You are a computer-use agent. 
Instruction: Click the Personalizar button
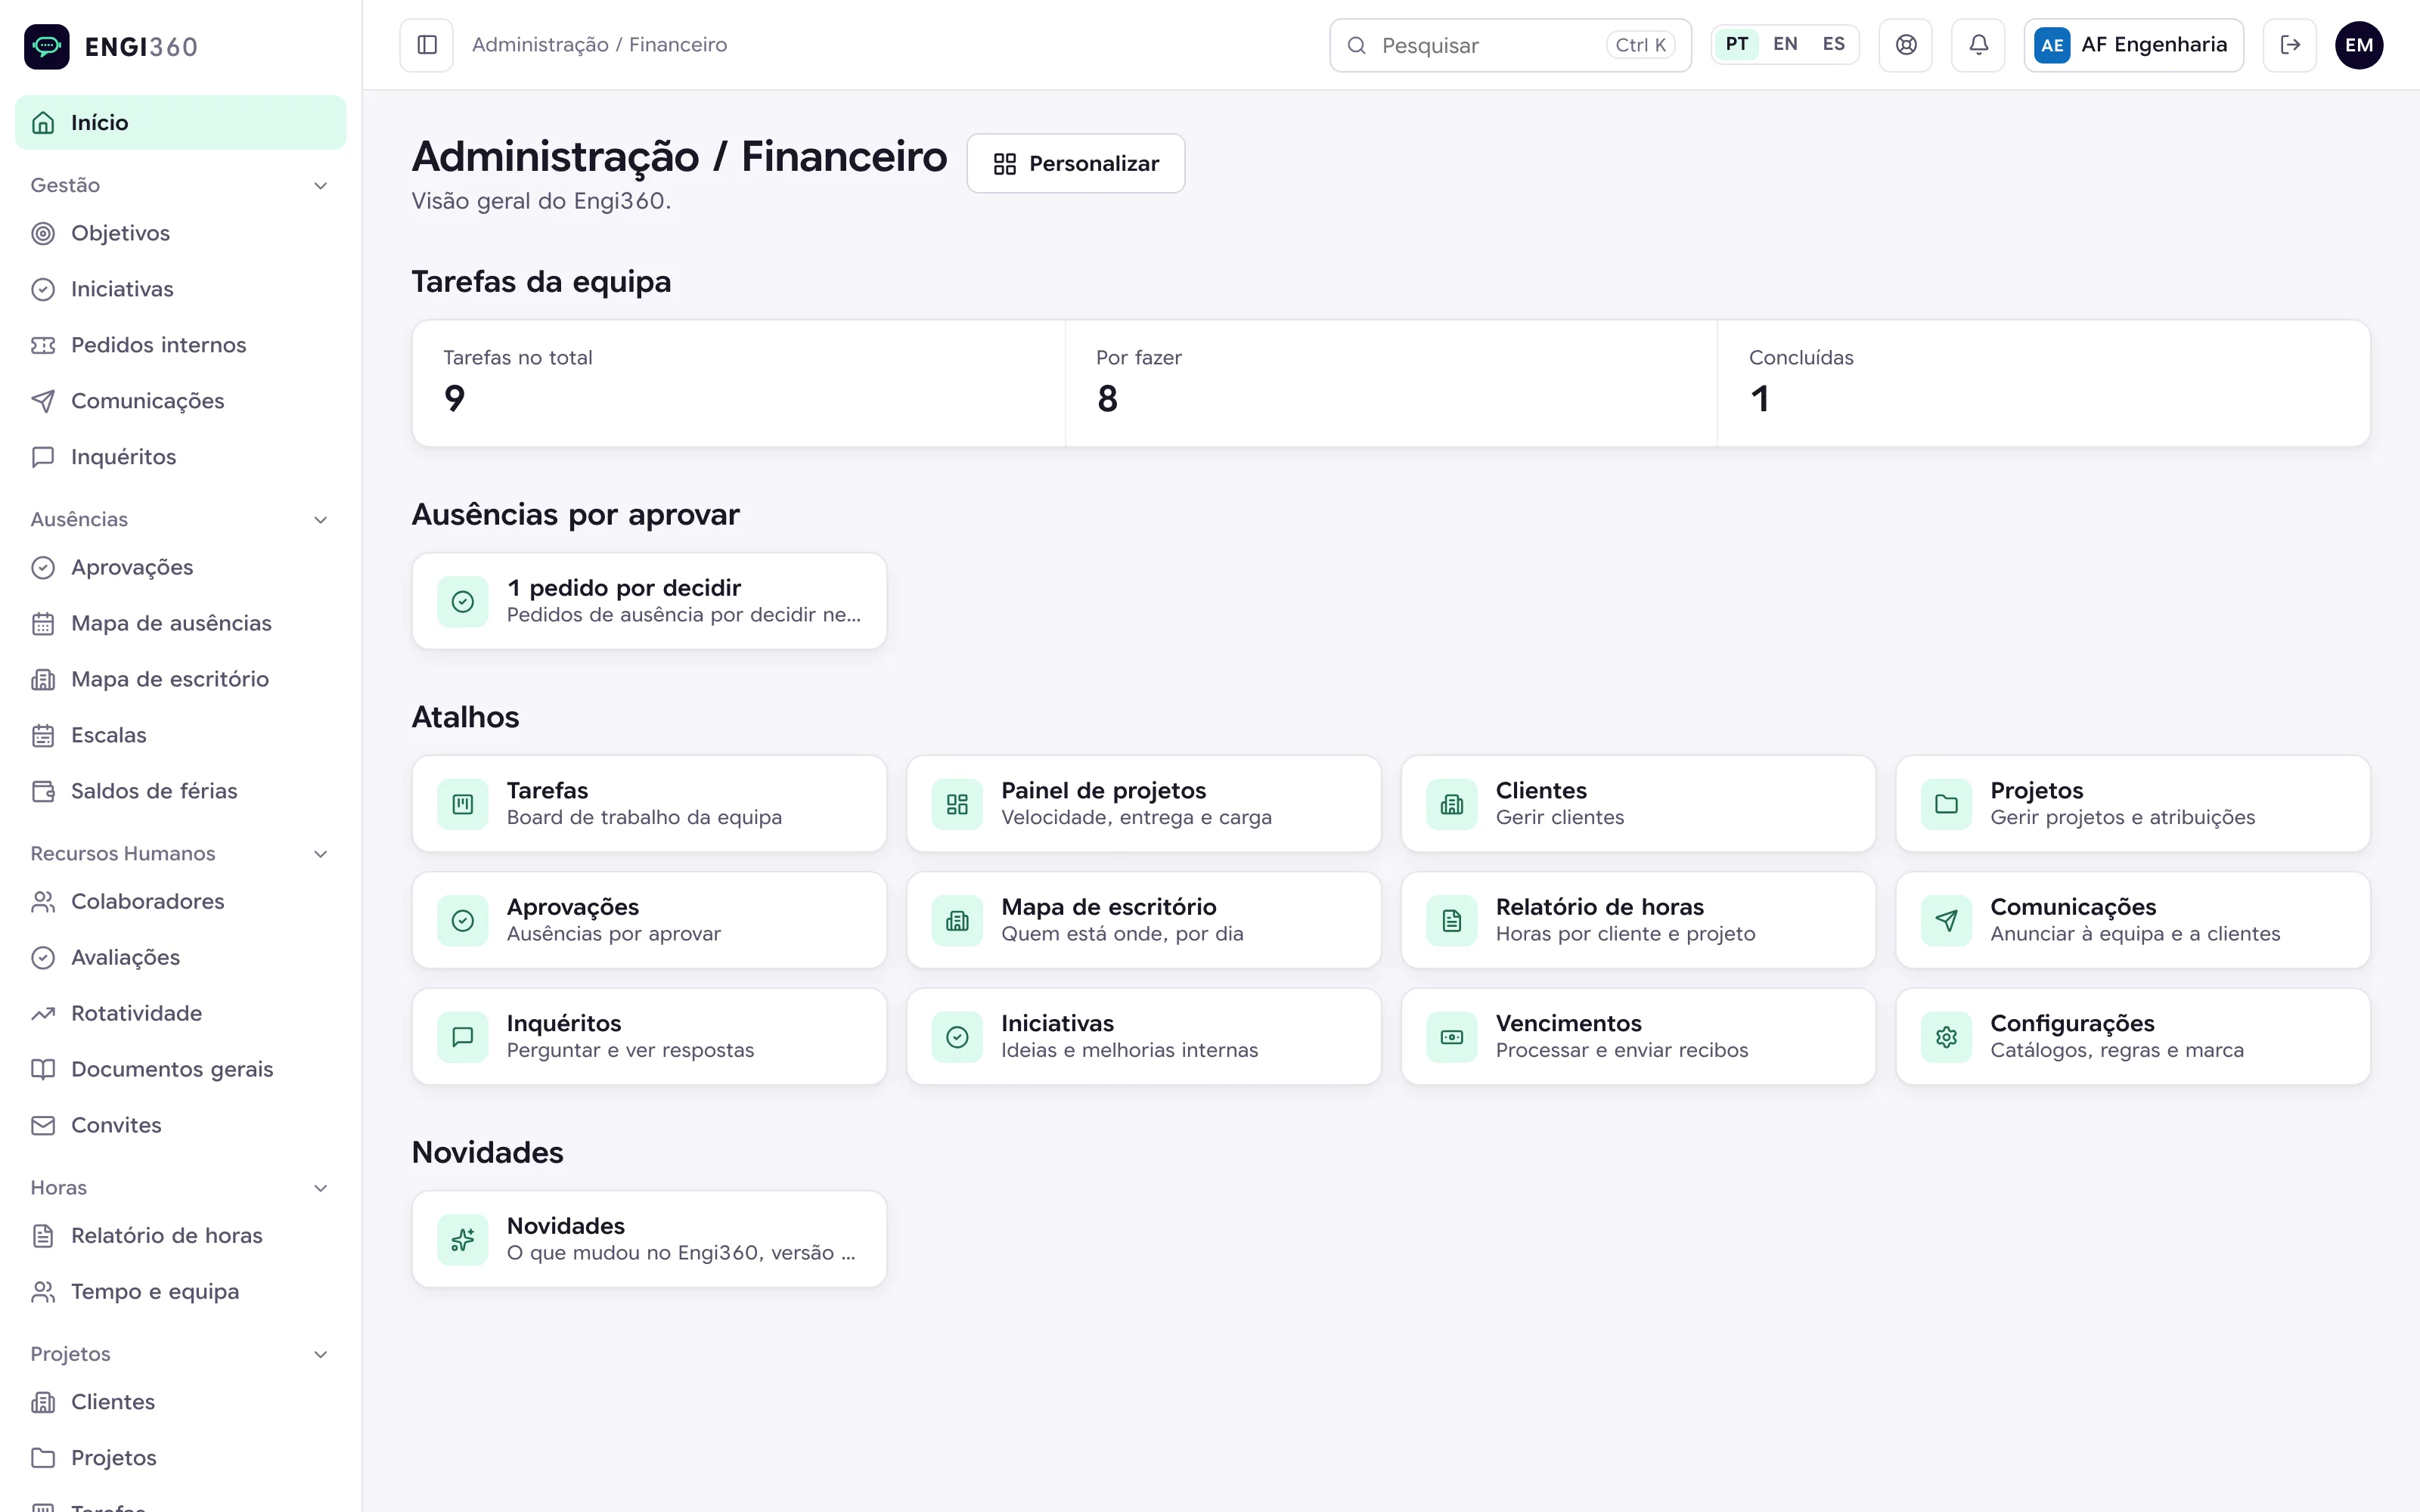pyautogui.click(x=1076, y=163)
